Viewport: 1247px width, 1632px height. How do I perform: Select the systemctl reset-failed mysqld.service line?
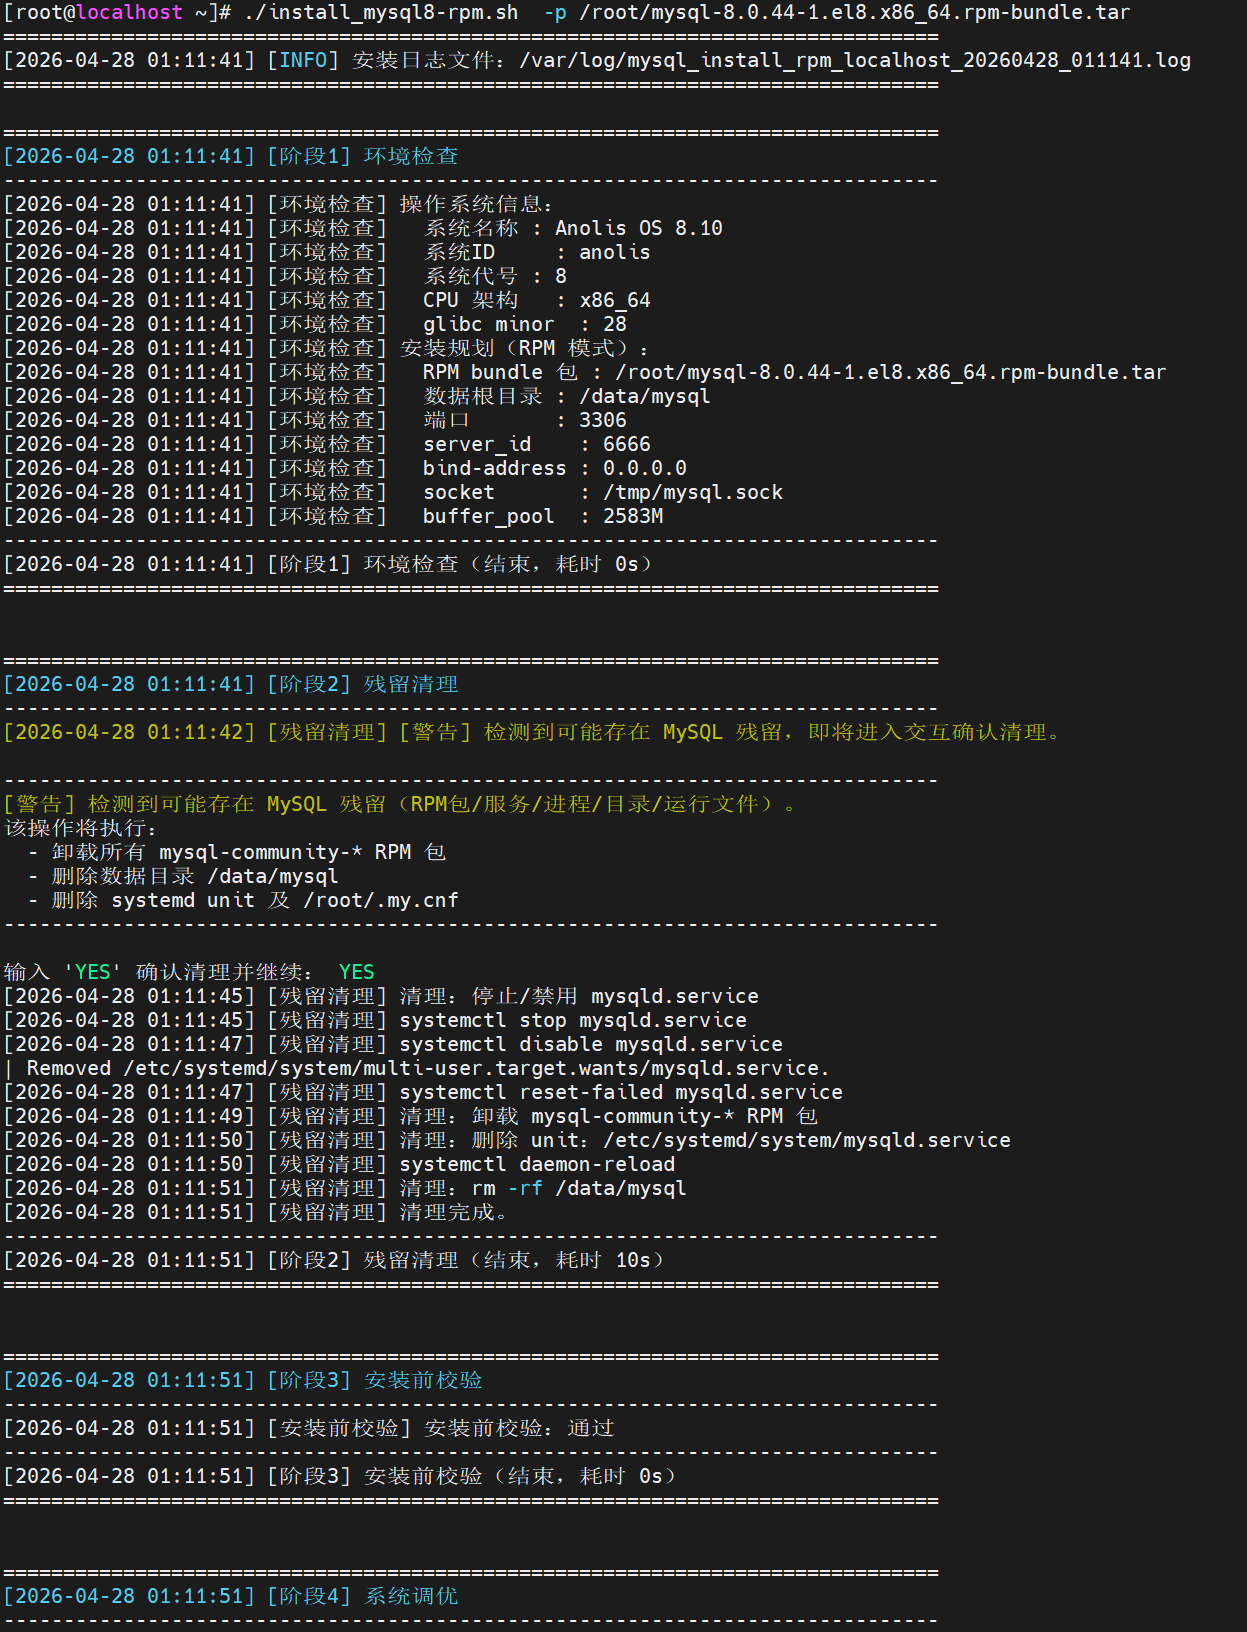pos(423,1092)
